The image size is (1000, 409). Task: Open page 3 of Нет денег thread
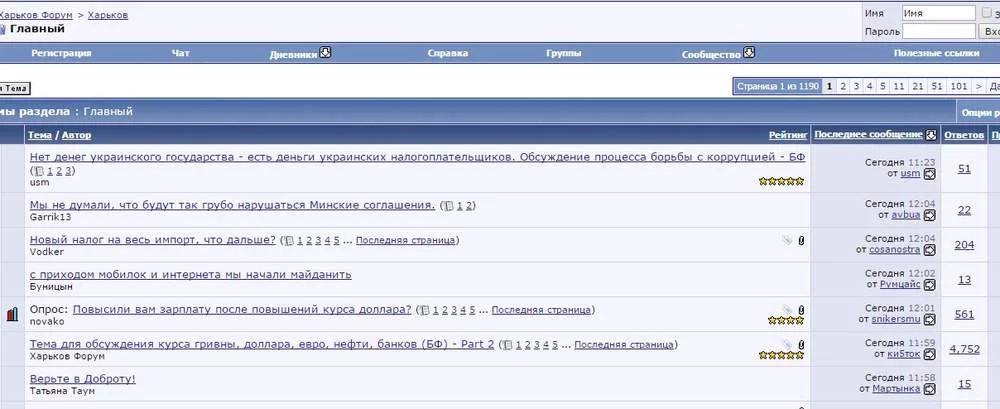click(68, 171)
